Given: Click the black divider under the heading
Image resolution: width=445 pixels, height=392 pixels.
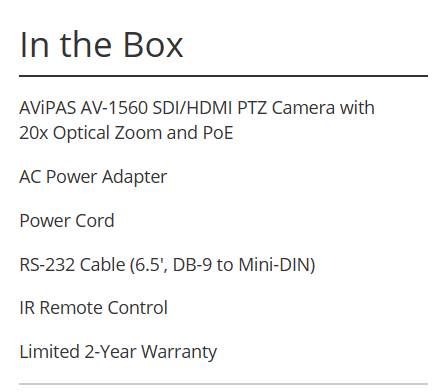Looking at the screenshot, I should pos(223,76).
